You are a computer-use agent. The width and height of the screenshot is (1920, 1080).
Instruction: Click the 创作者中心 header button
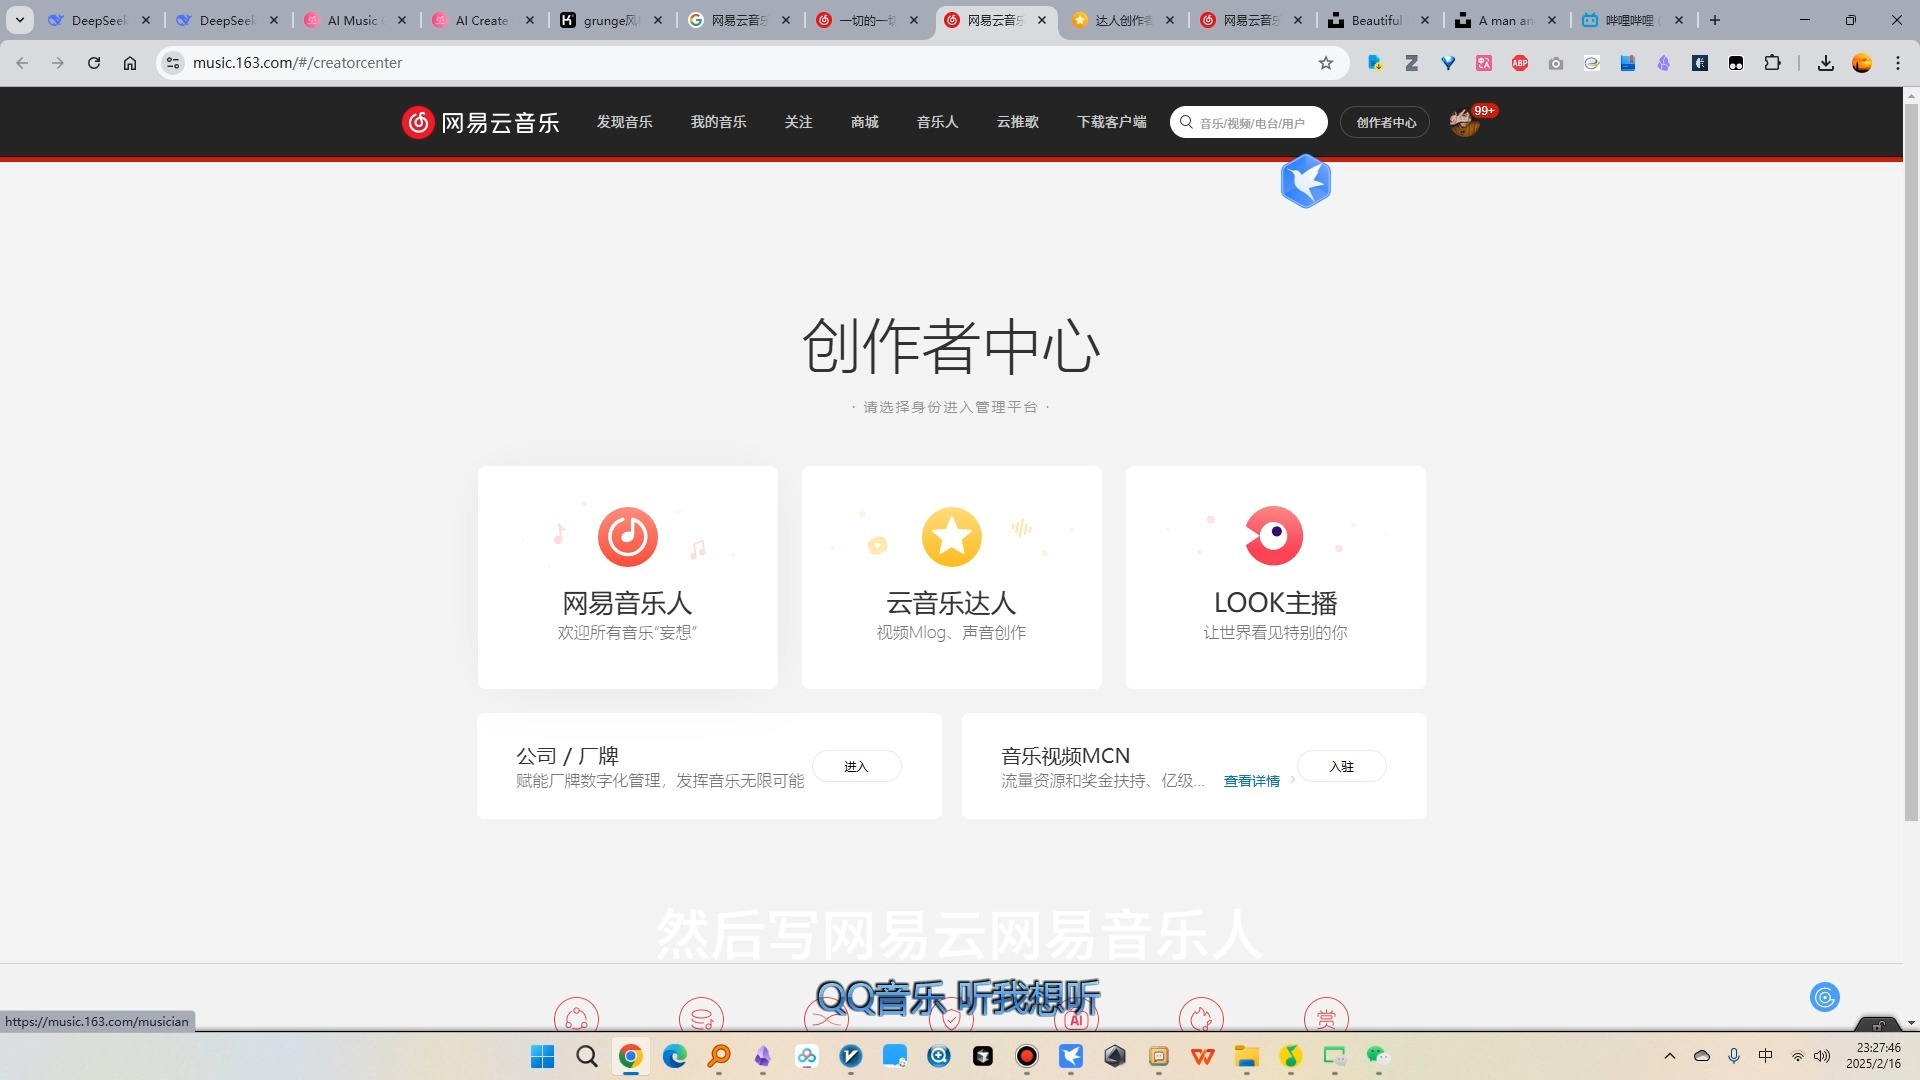(x=1385, y=122)
